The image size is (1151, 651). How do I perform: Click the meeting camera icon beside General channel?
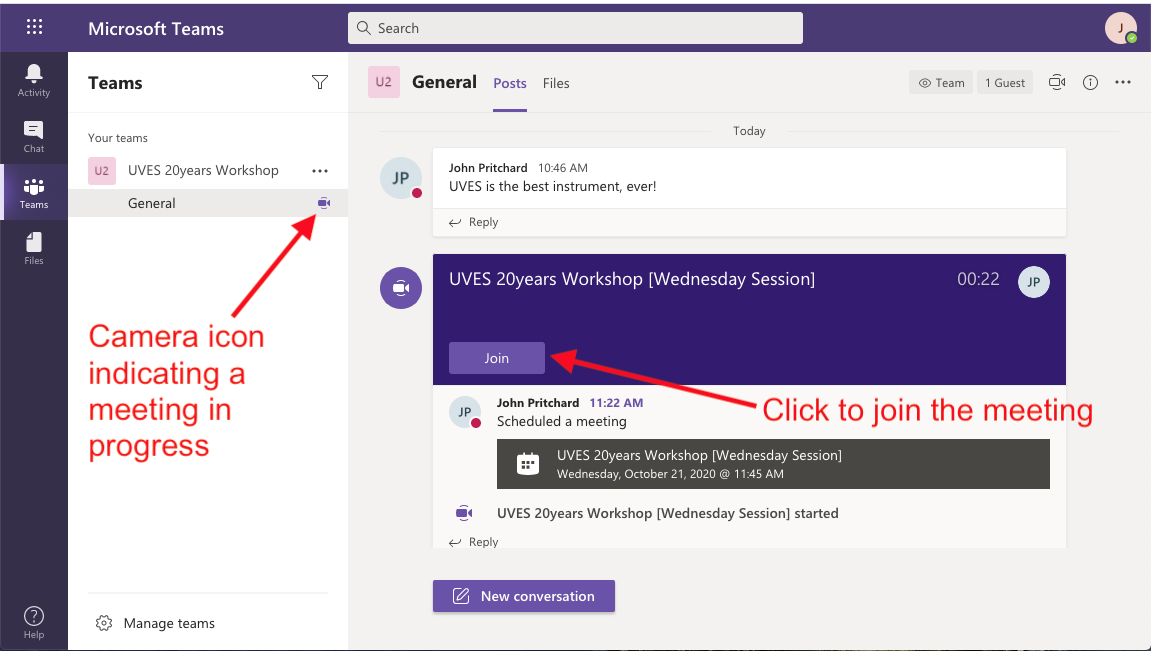click(324, 203)
